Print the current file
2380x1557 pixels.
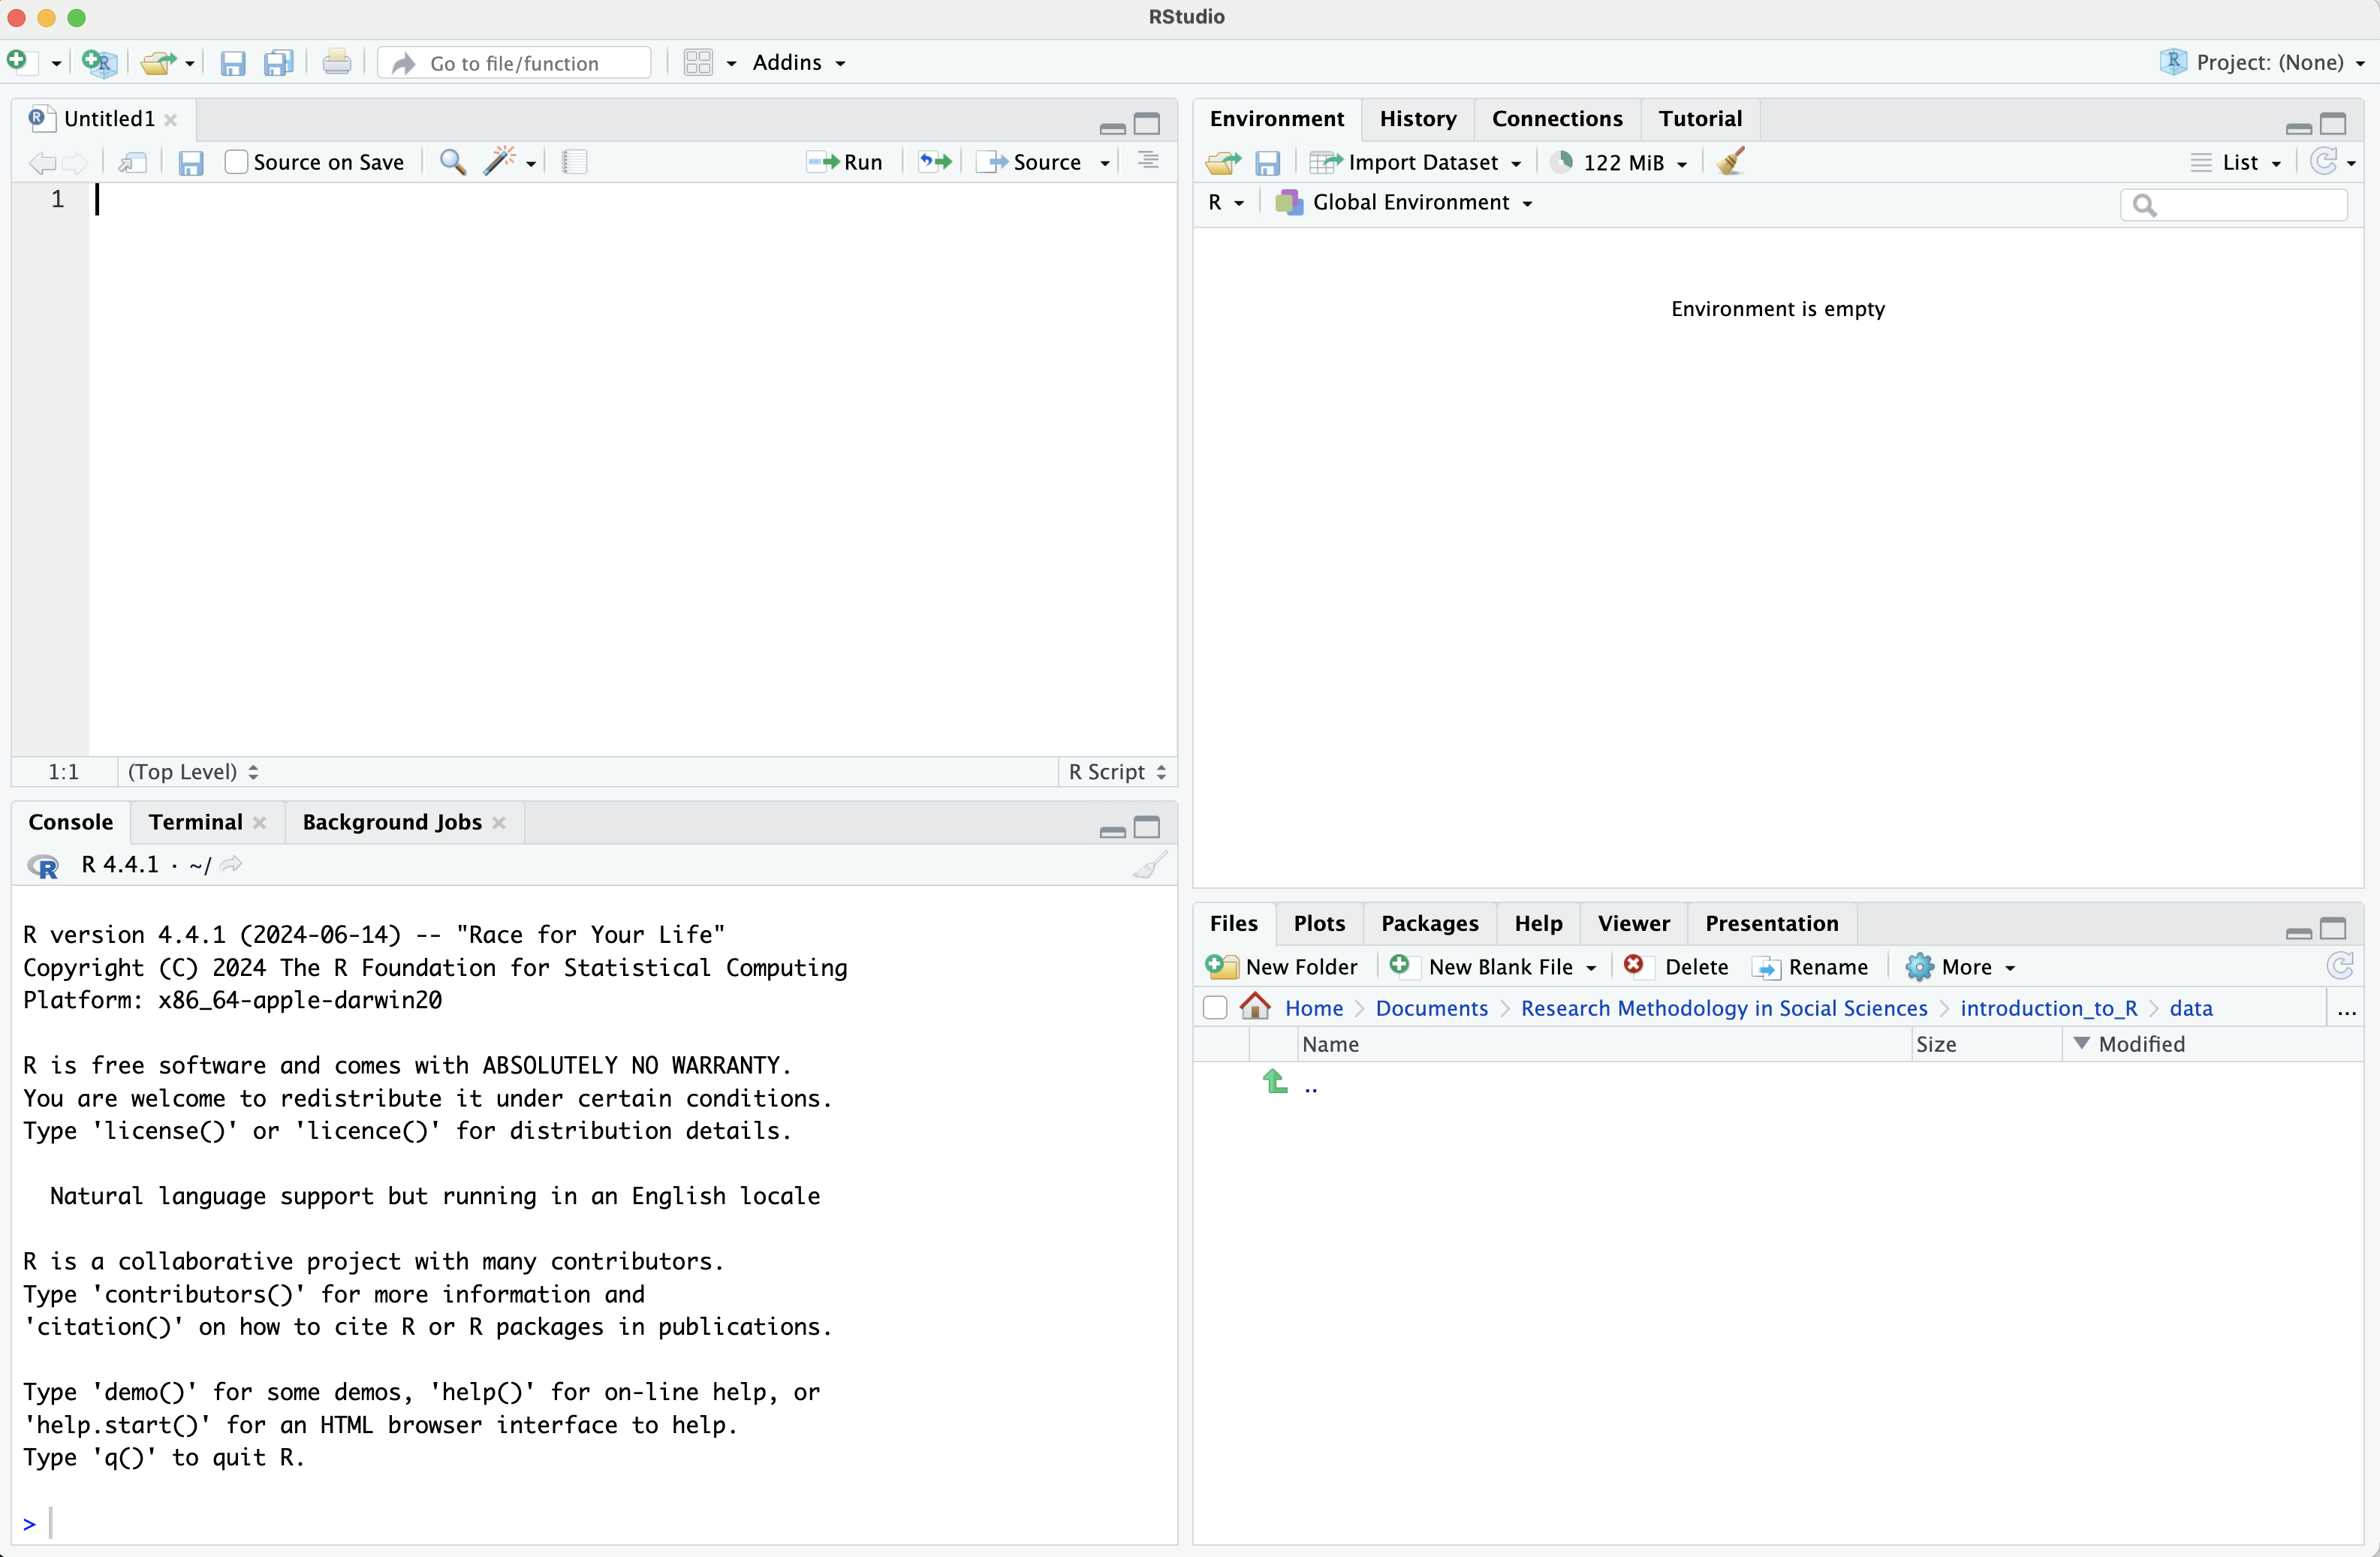(x=337, y=62)
